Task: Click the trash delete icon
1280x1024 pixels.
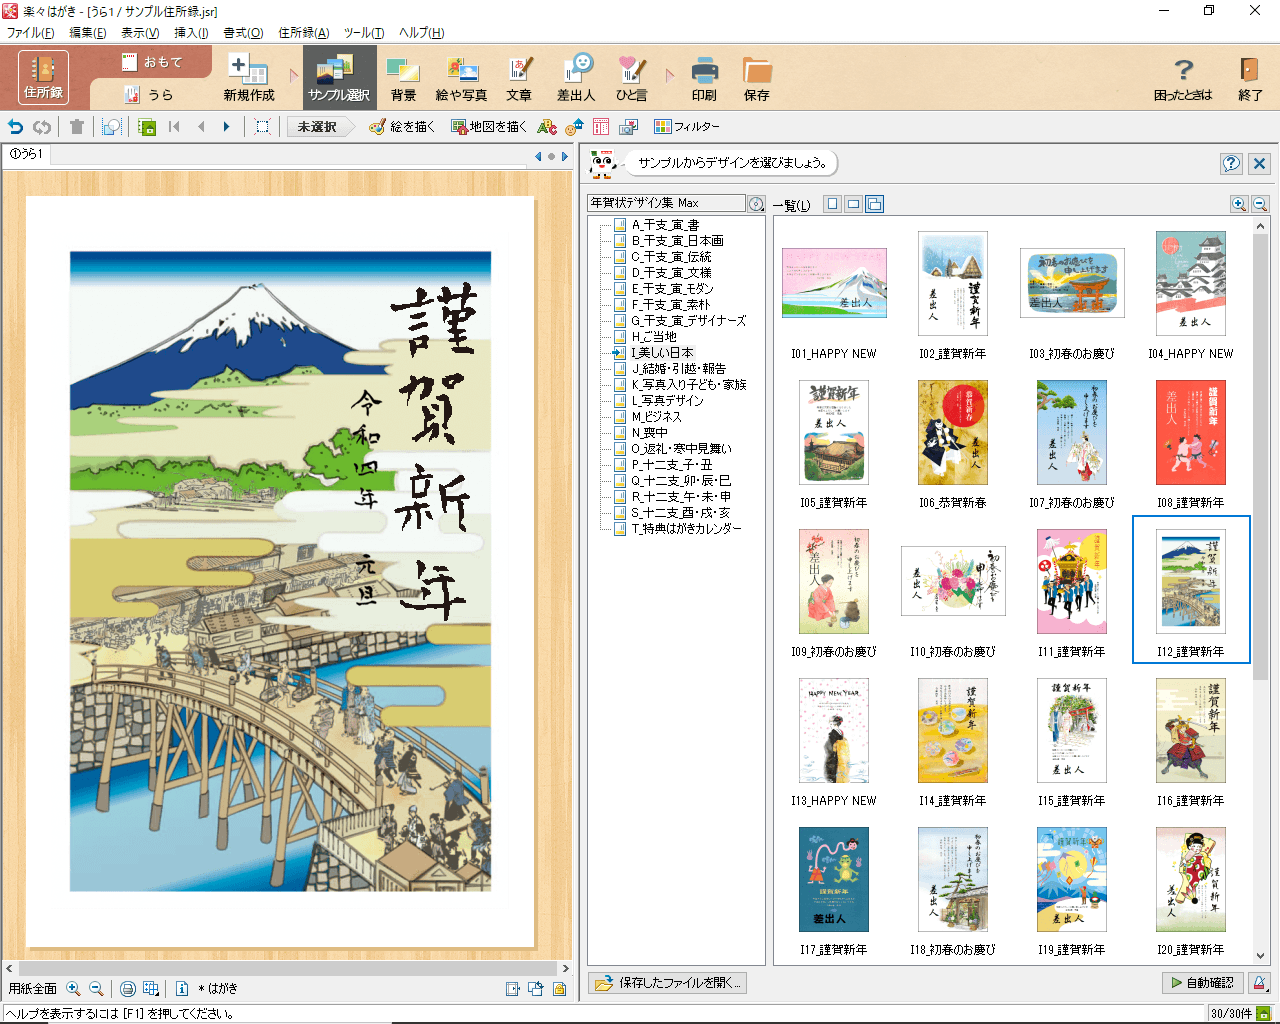Action: tap(77, 127)
